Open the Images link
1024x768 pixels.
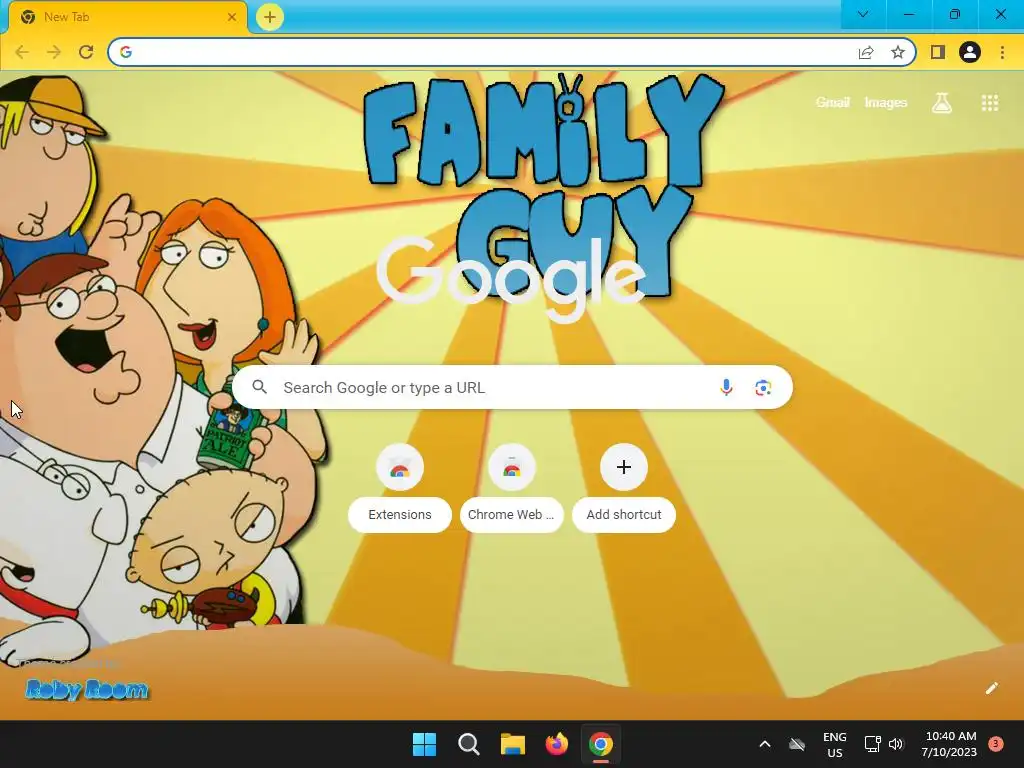(x=886, y=102)
